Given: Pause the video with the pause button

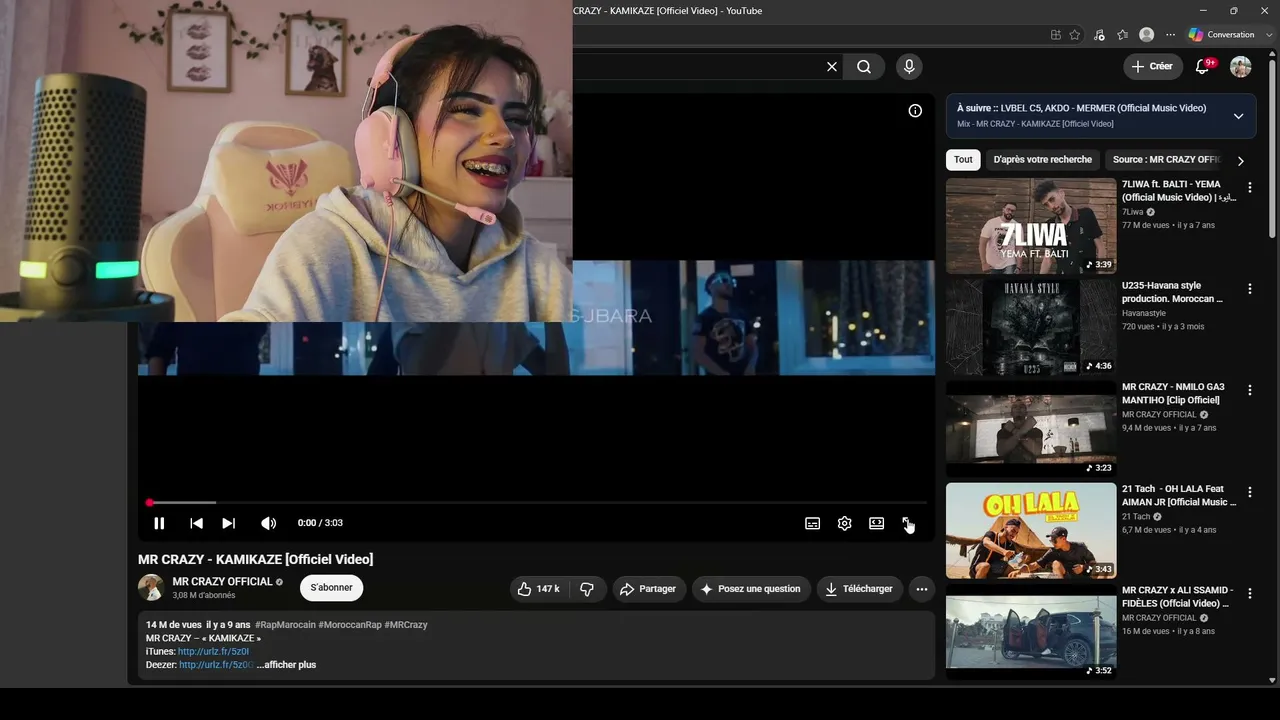Looking at the screenshot, I should click(x=159, y=523).
